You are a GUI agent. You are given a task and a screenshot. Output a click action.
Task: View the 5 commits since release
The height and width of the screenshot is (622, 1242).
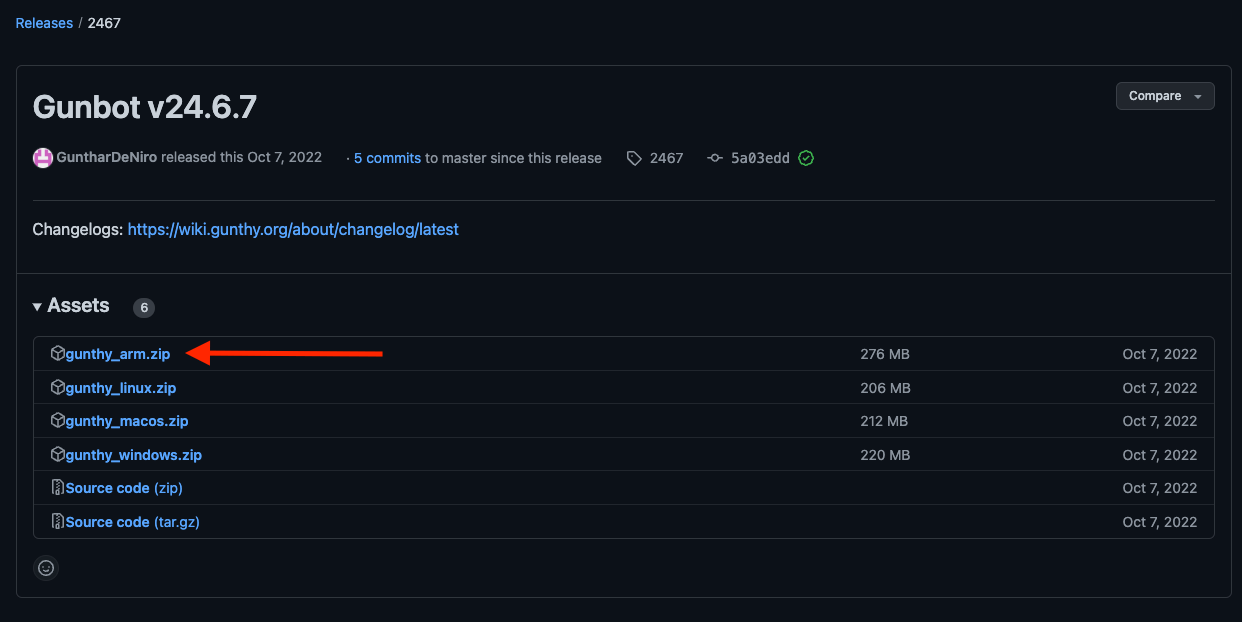pyautogui.click(x=387, y=158)
